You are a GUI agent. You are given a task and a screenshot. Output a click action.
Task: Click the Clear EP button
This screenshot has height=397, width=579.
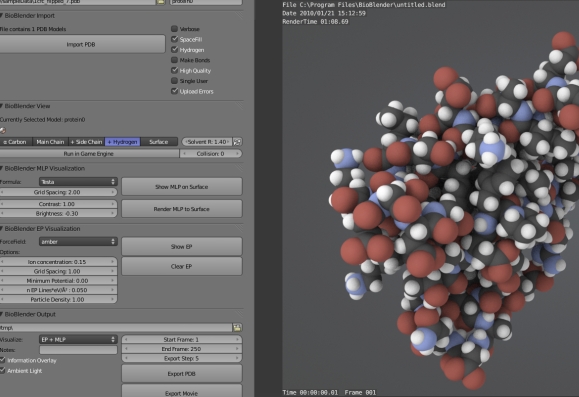coord(182,266)
